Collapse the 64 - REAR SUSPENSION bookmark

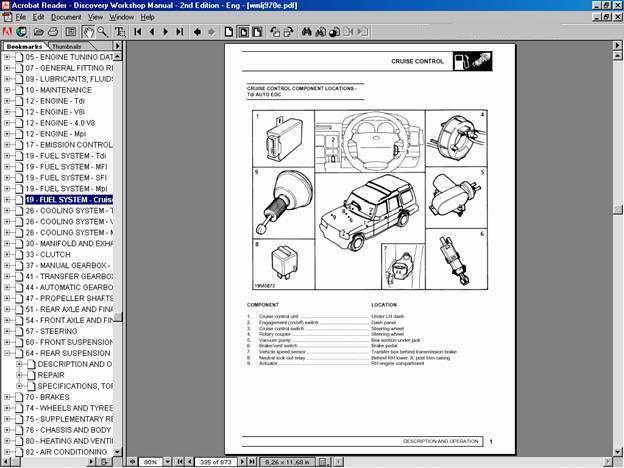click(7, 353)
